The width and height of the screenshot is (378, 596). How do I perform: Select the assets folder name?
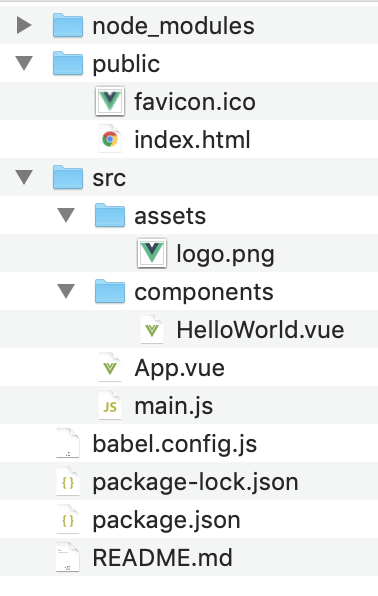(x=170, y=216)
